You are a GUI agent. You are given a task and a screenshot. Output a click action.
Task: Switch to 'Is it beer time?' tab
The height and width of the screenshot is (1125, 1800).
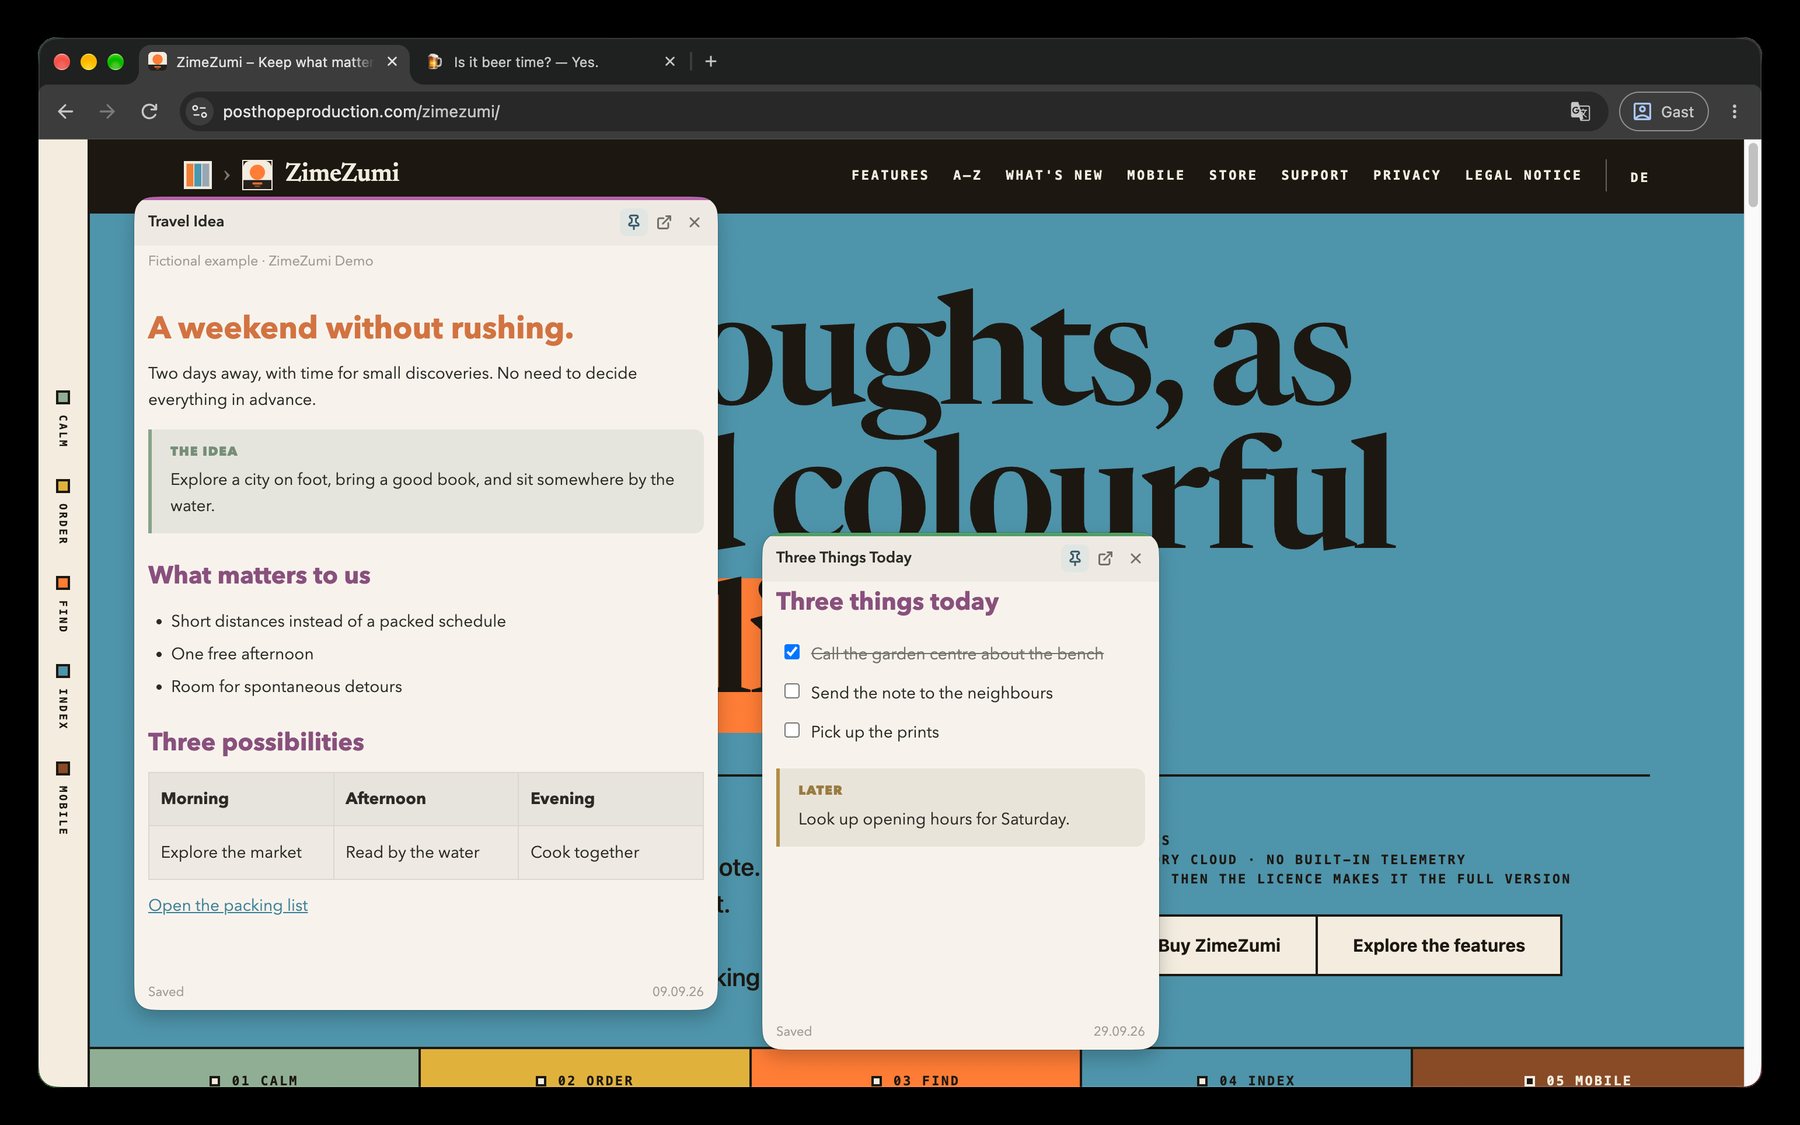[550, 62]
